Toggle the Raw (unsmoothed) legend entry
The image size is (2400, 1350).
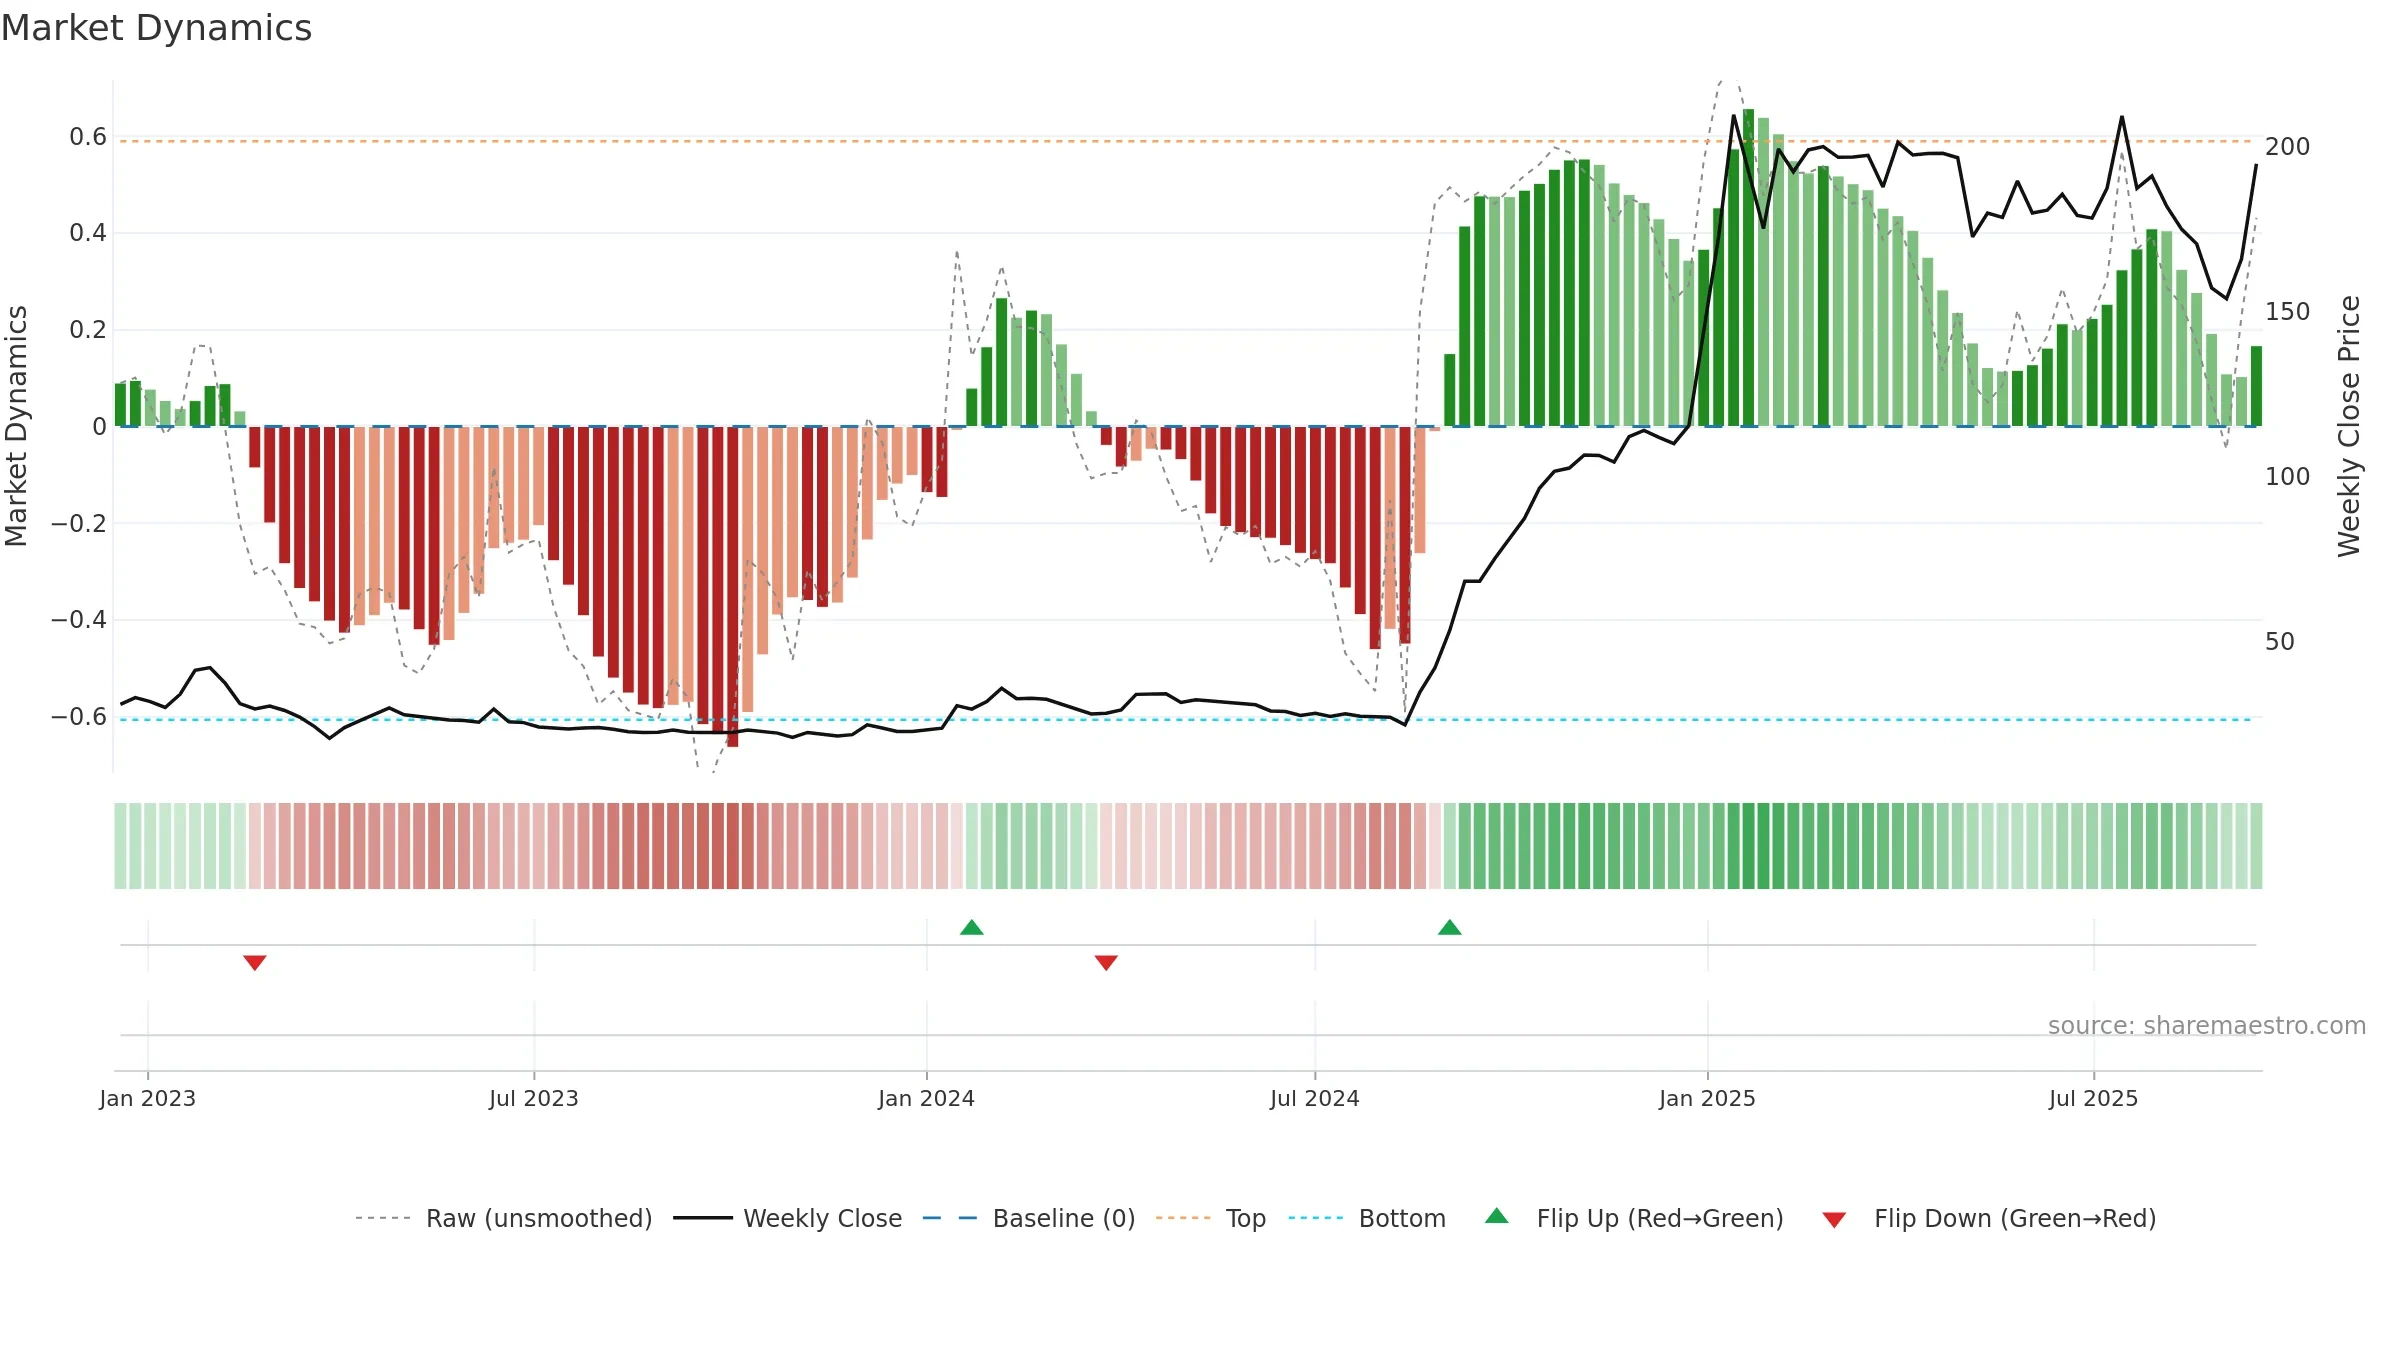coord(504,1218)
